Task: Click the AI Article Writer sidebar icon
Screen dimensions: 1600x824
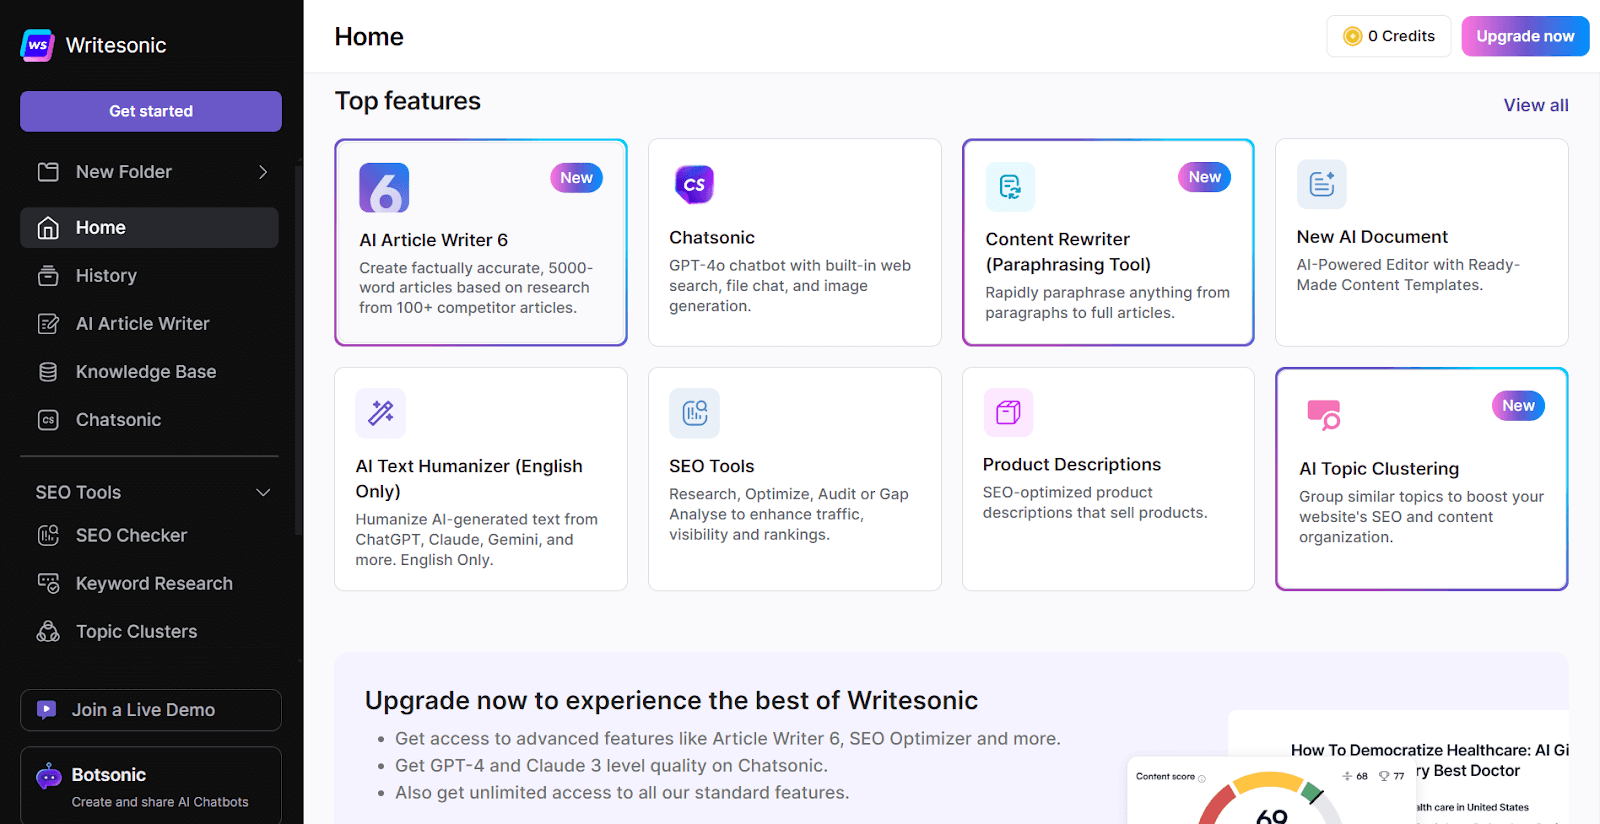Action: coord(48,324)
